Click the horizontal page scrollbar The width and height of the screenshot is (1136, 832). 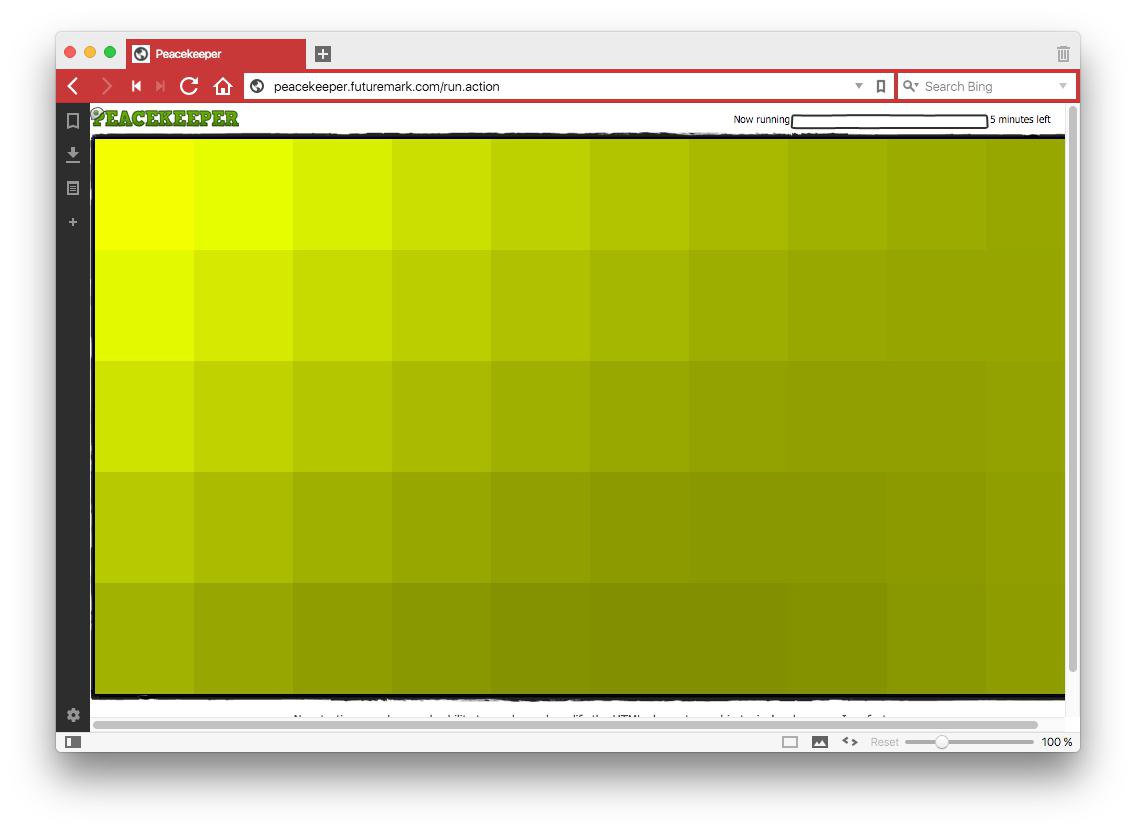(x=565, y=725)
